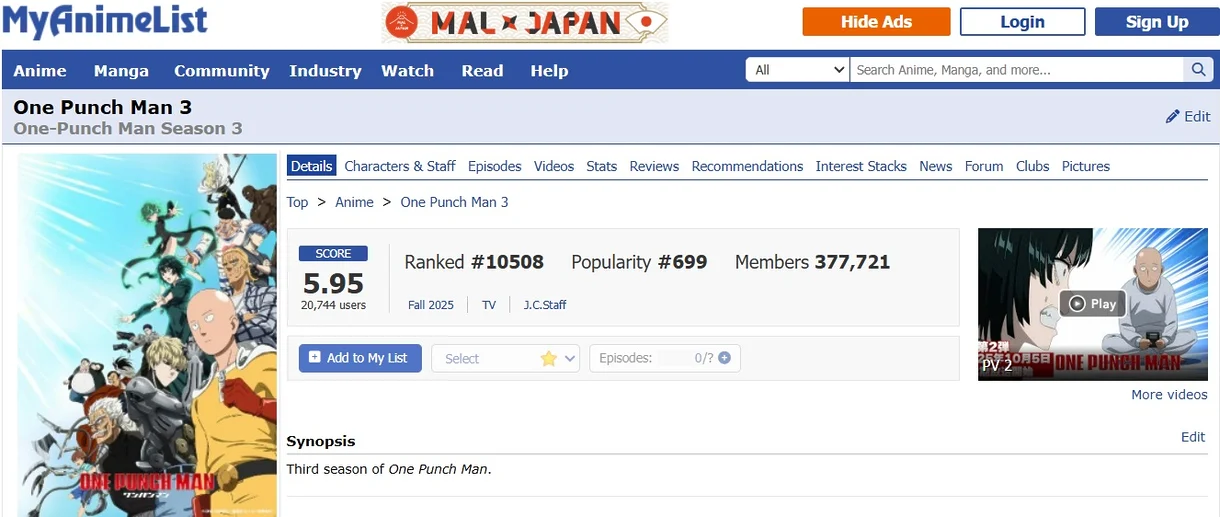1220x517 pixels.
Task: Click the Login button
Action: tap(1022, 22)
